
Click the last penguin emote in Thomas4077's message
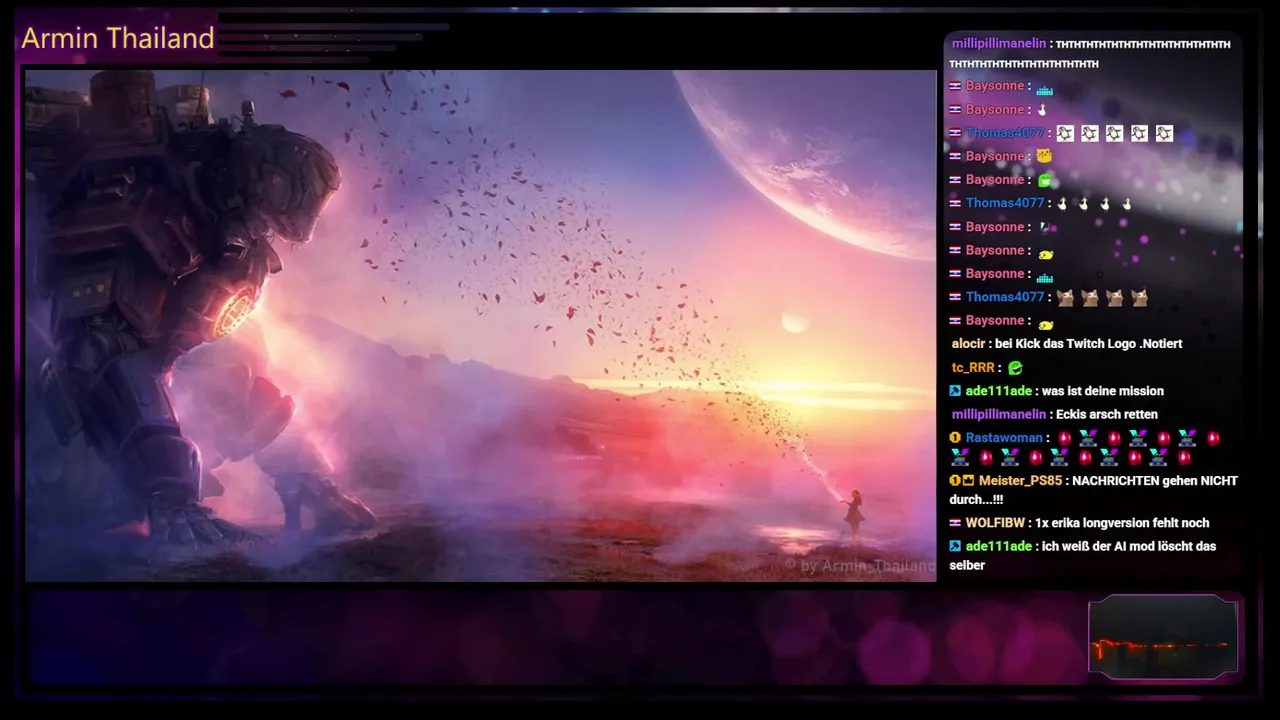coord(1164,133)
